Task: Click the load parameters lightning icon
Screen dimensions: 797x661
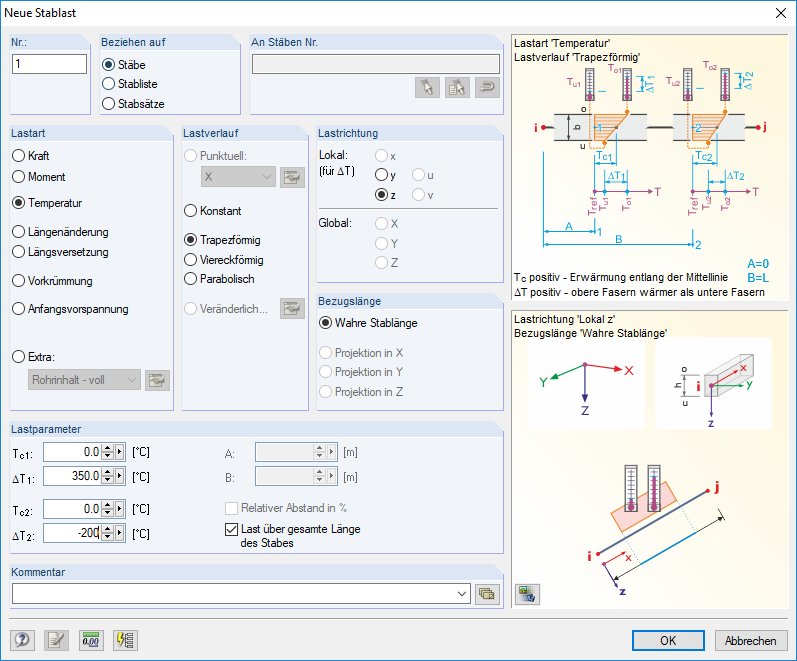Action: point(125,640)
